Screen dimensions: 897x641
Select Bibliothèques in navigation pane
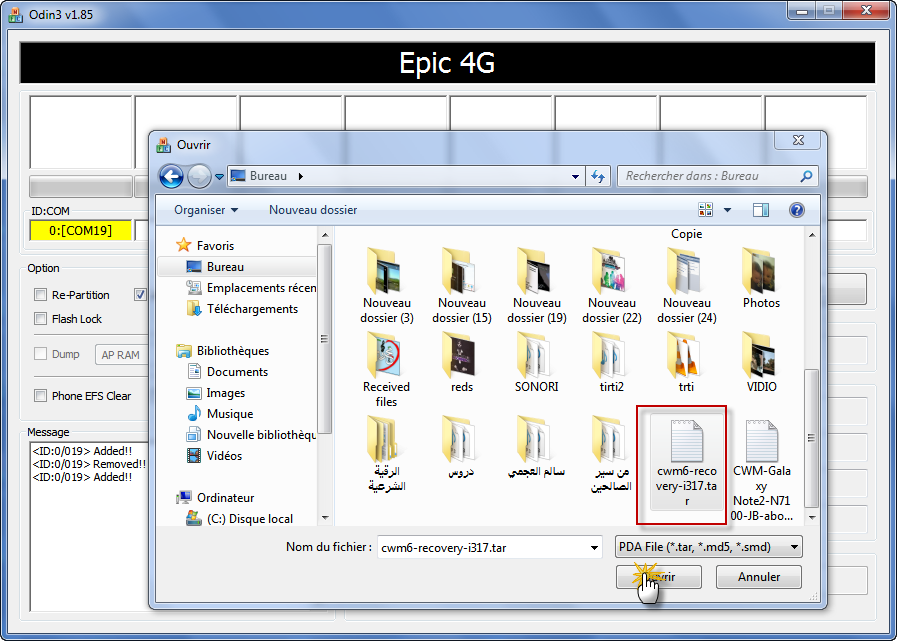(223, 351)
